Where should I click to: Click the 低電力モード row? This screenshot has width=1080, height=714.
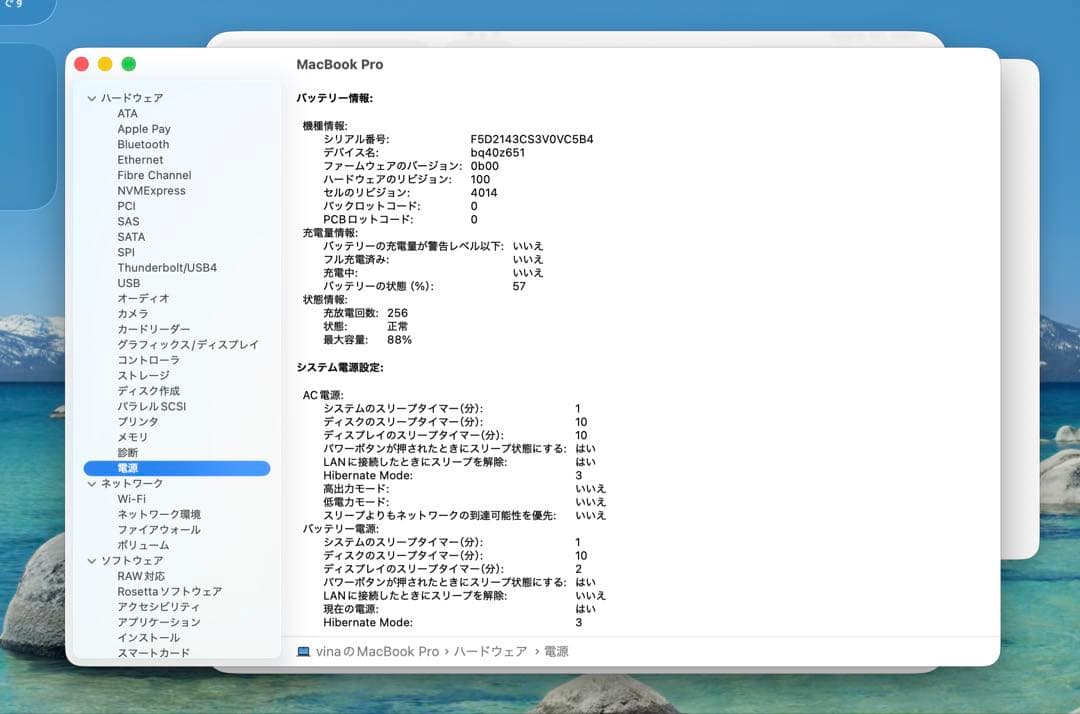pyautogui.click(x=464, y=502)
